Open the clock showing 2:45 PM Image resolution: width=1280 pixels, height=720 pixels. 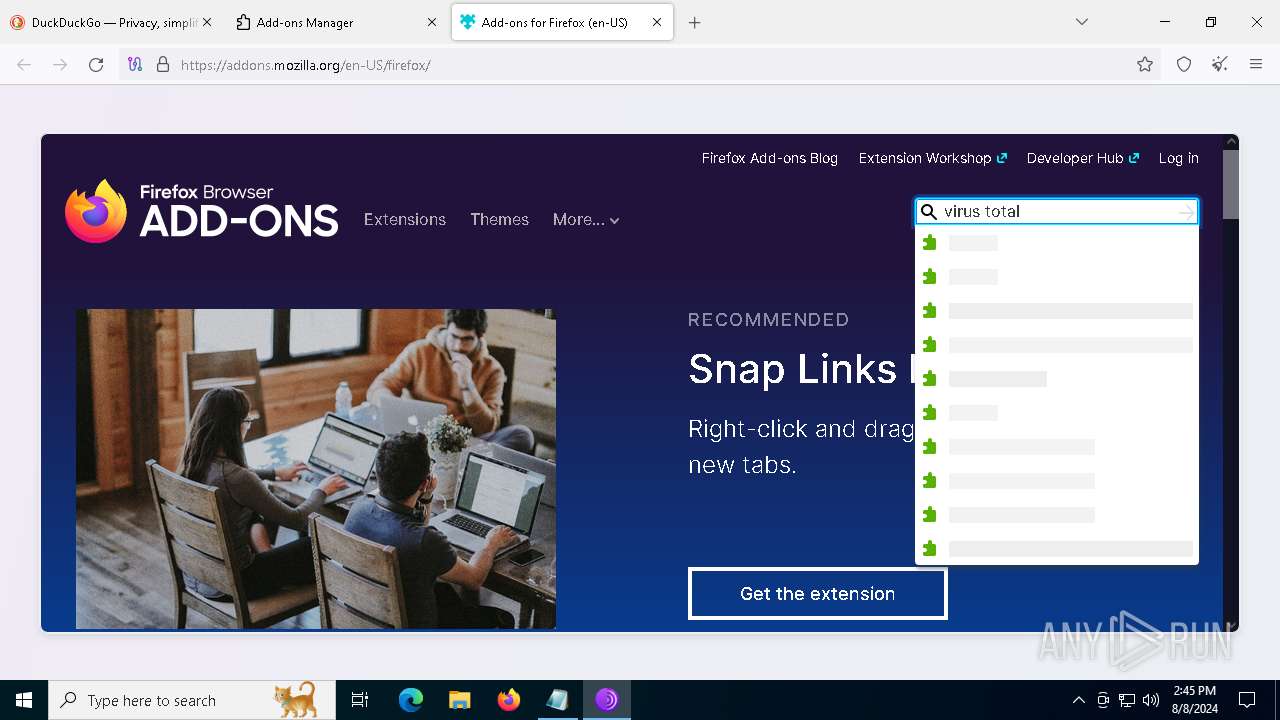point(1195,700)
